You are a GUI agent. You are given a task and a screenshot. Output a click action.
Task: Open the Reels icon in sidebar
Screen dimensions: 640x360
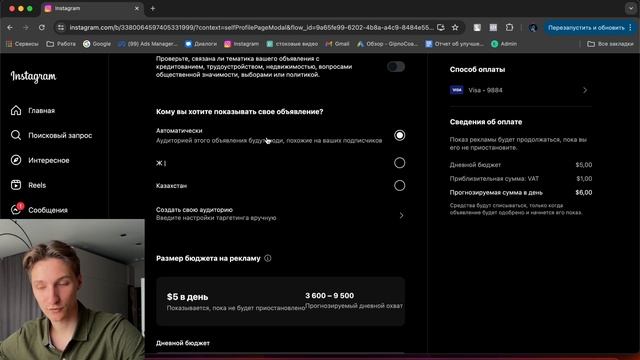(x=16, y=185)
